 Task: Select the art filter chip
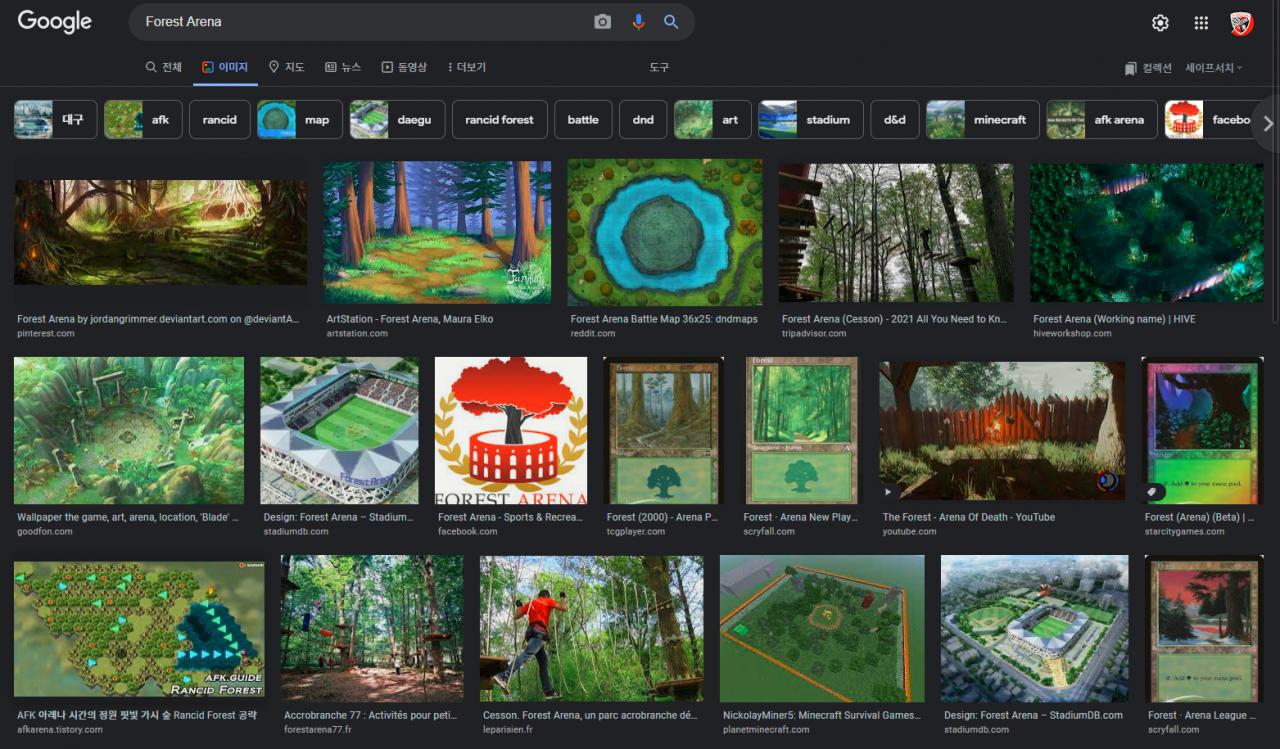tap(713, 119)
